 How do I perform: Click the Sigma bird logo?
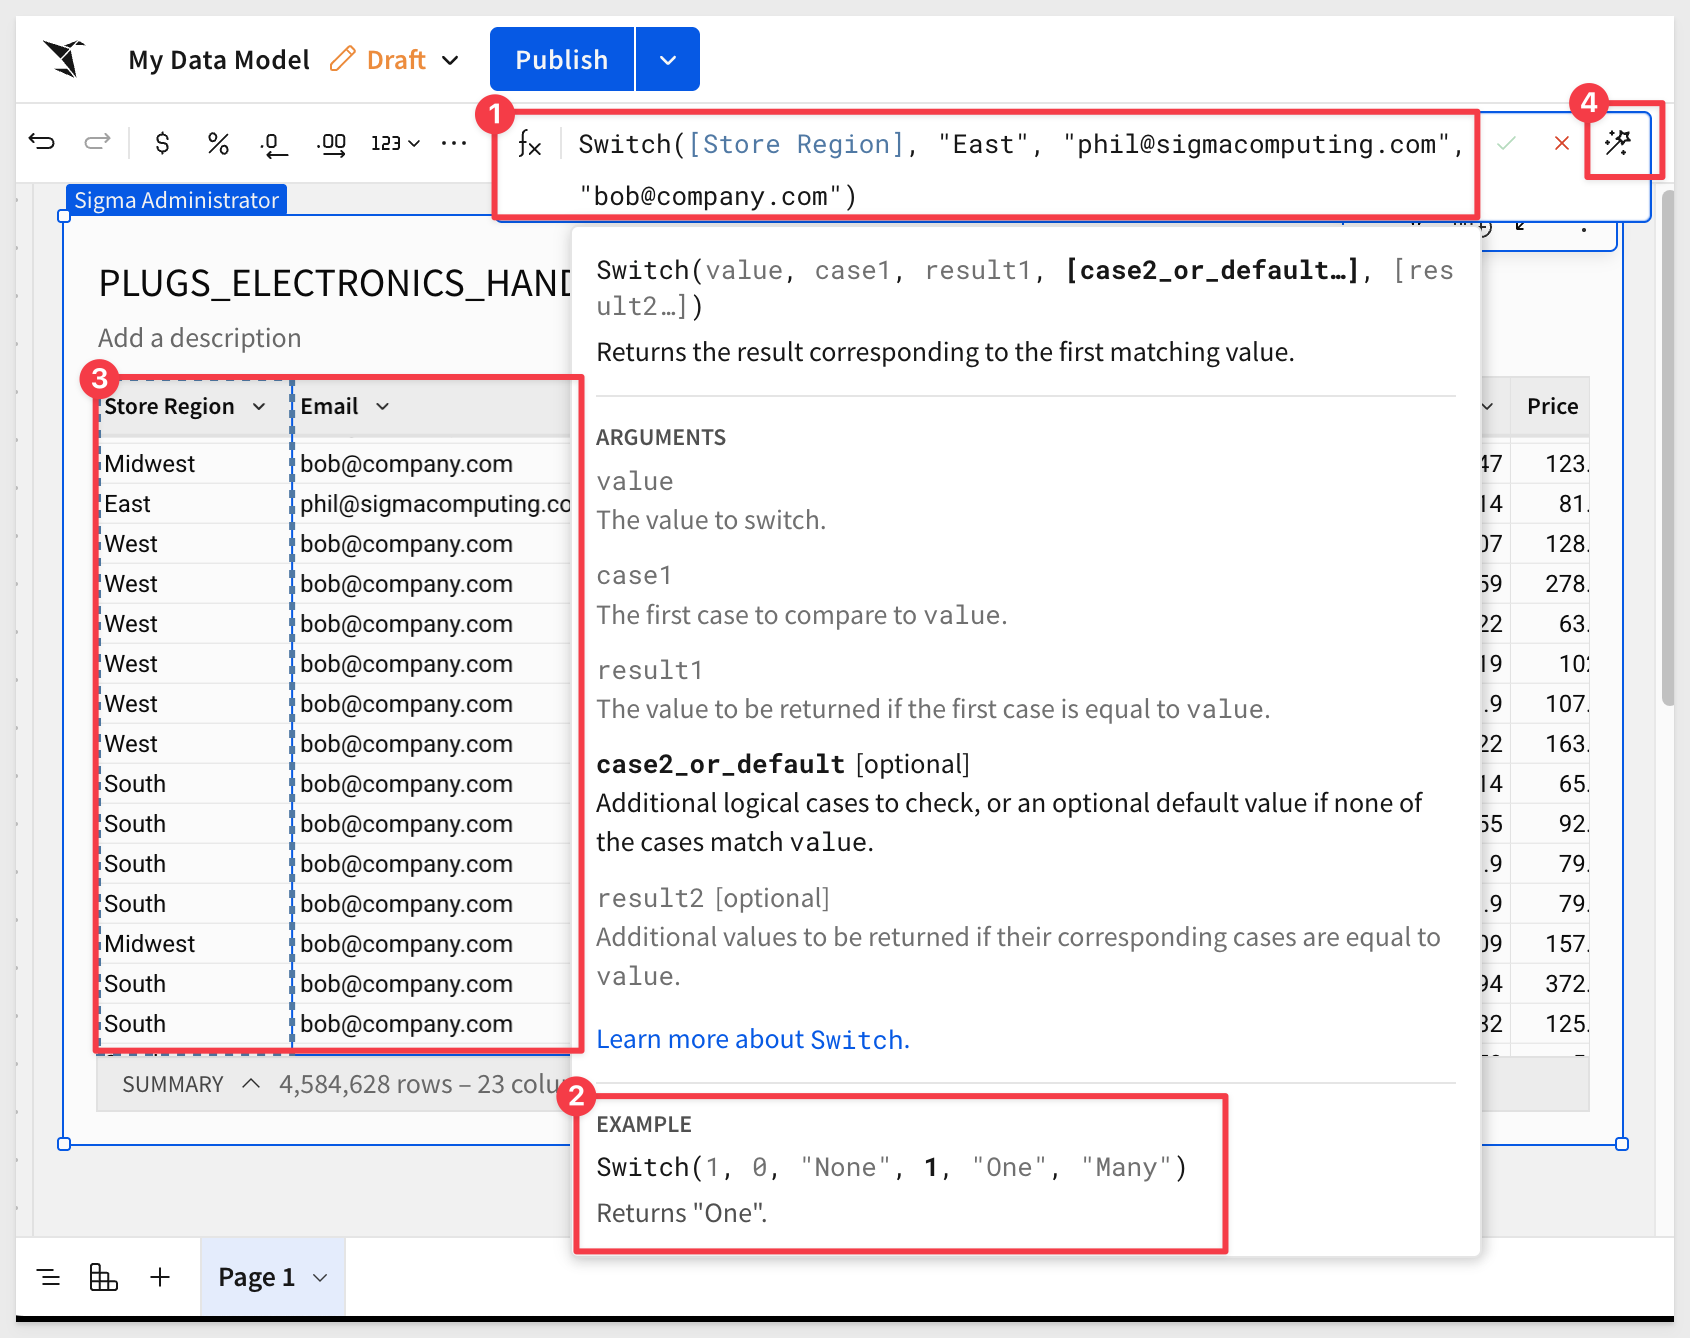coord(64,59)
